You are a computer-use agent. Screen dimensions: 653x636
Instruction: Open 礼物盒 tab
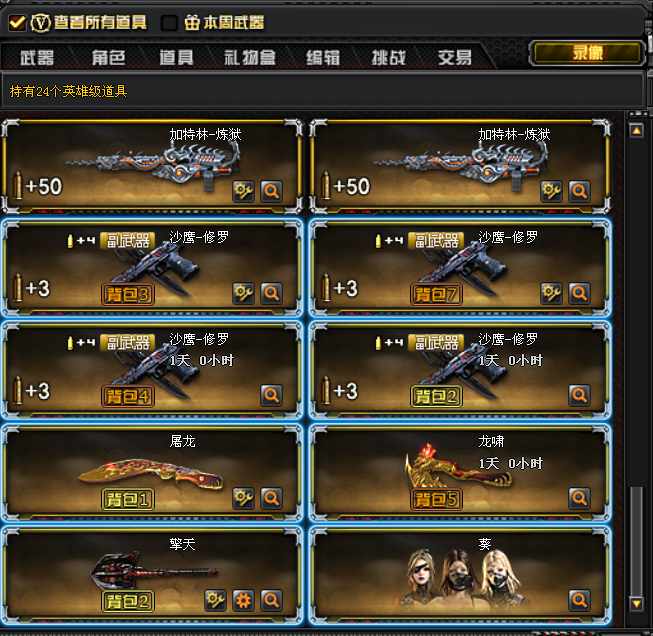coord(250,57)
